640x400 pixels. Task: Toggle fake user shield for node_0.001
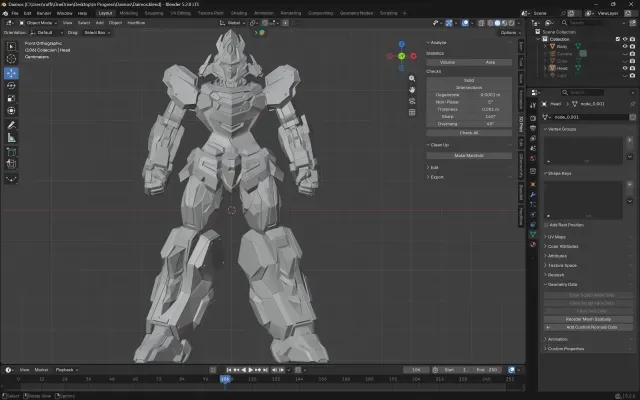632,117
